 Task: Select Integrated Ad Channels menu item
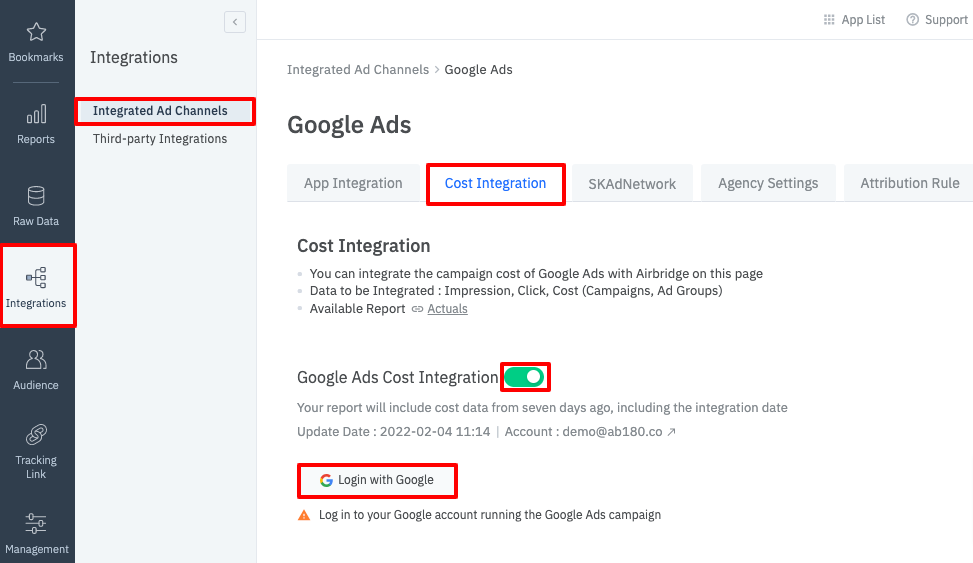(x=165, y=111)
